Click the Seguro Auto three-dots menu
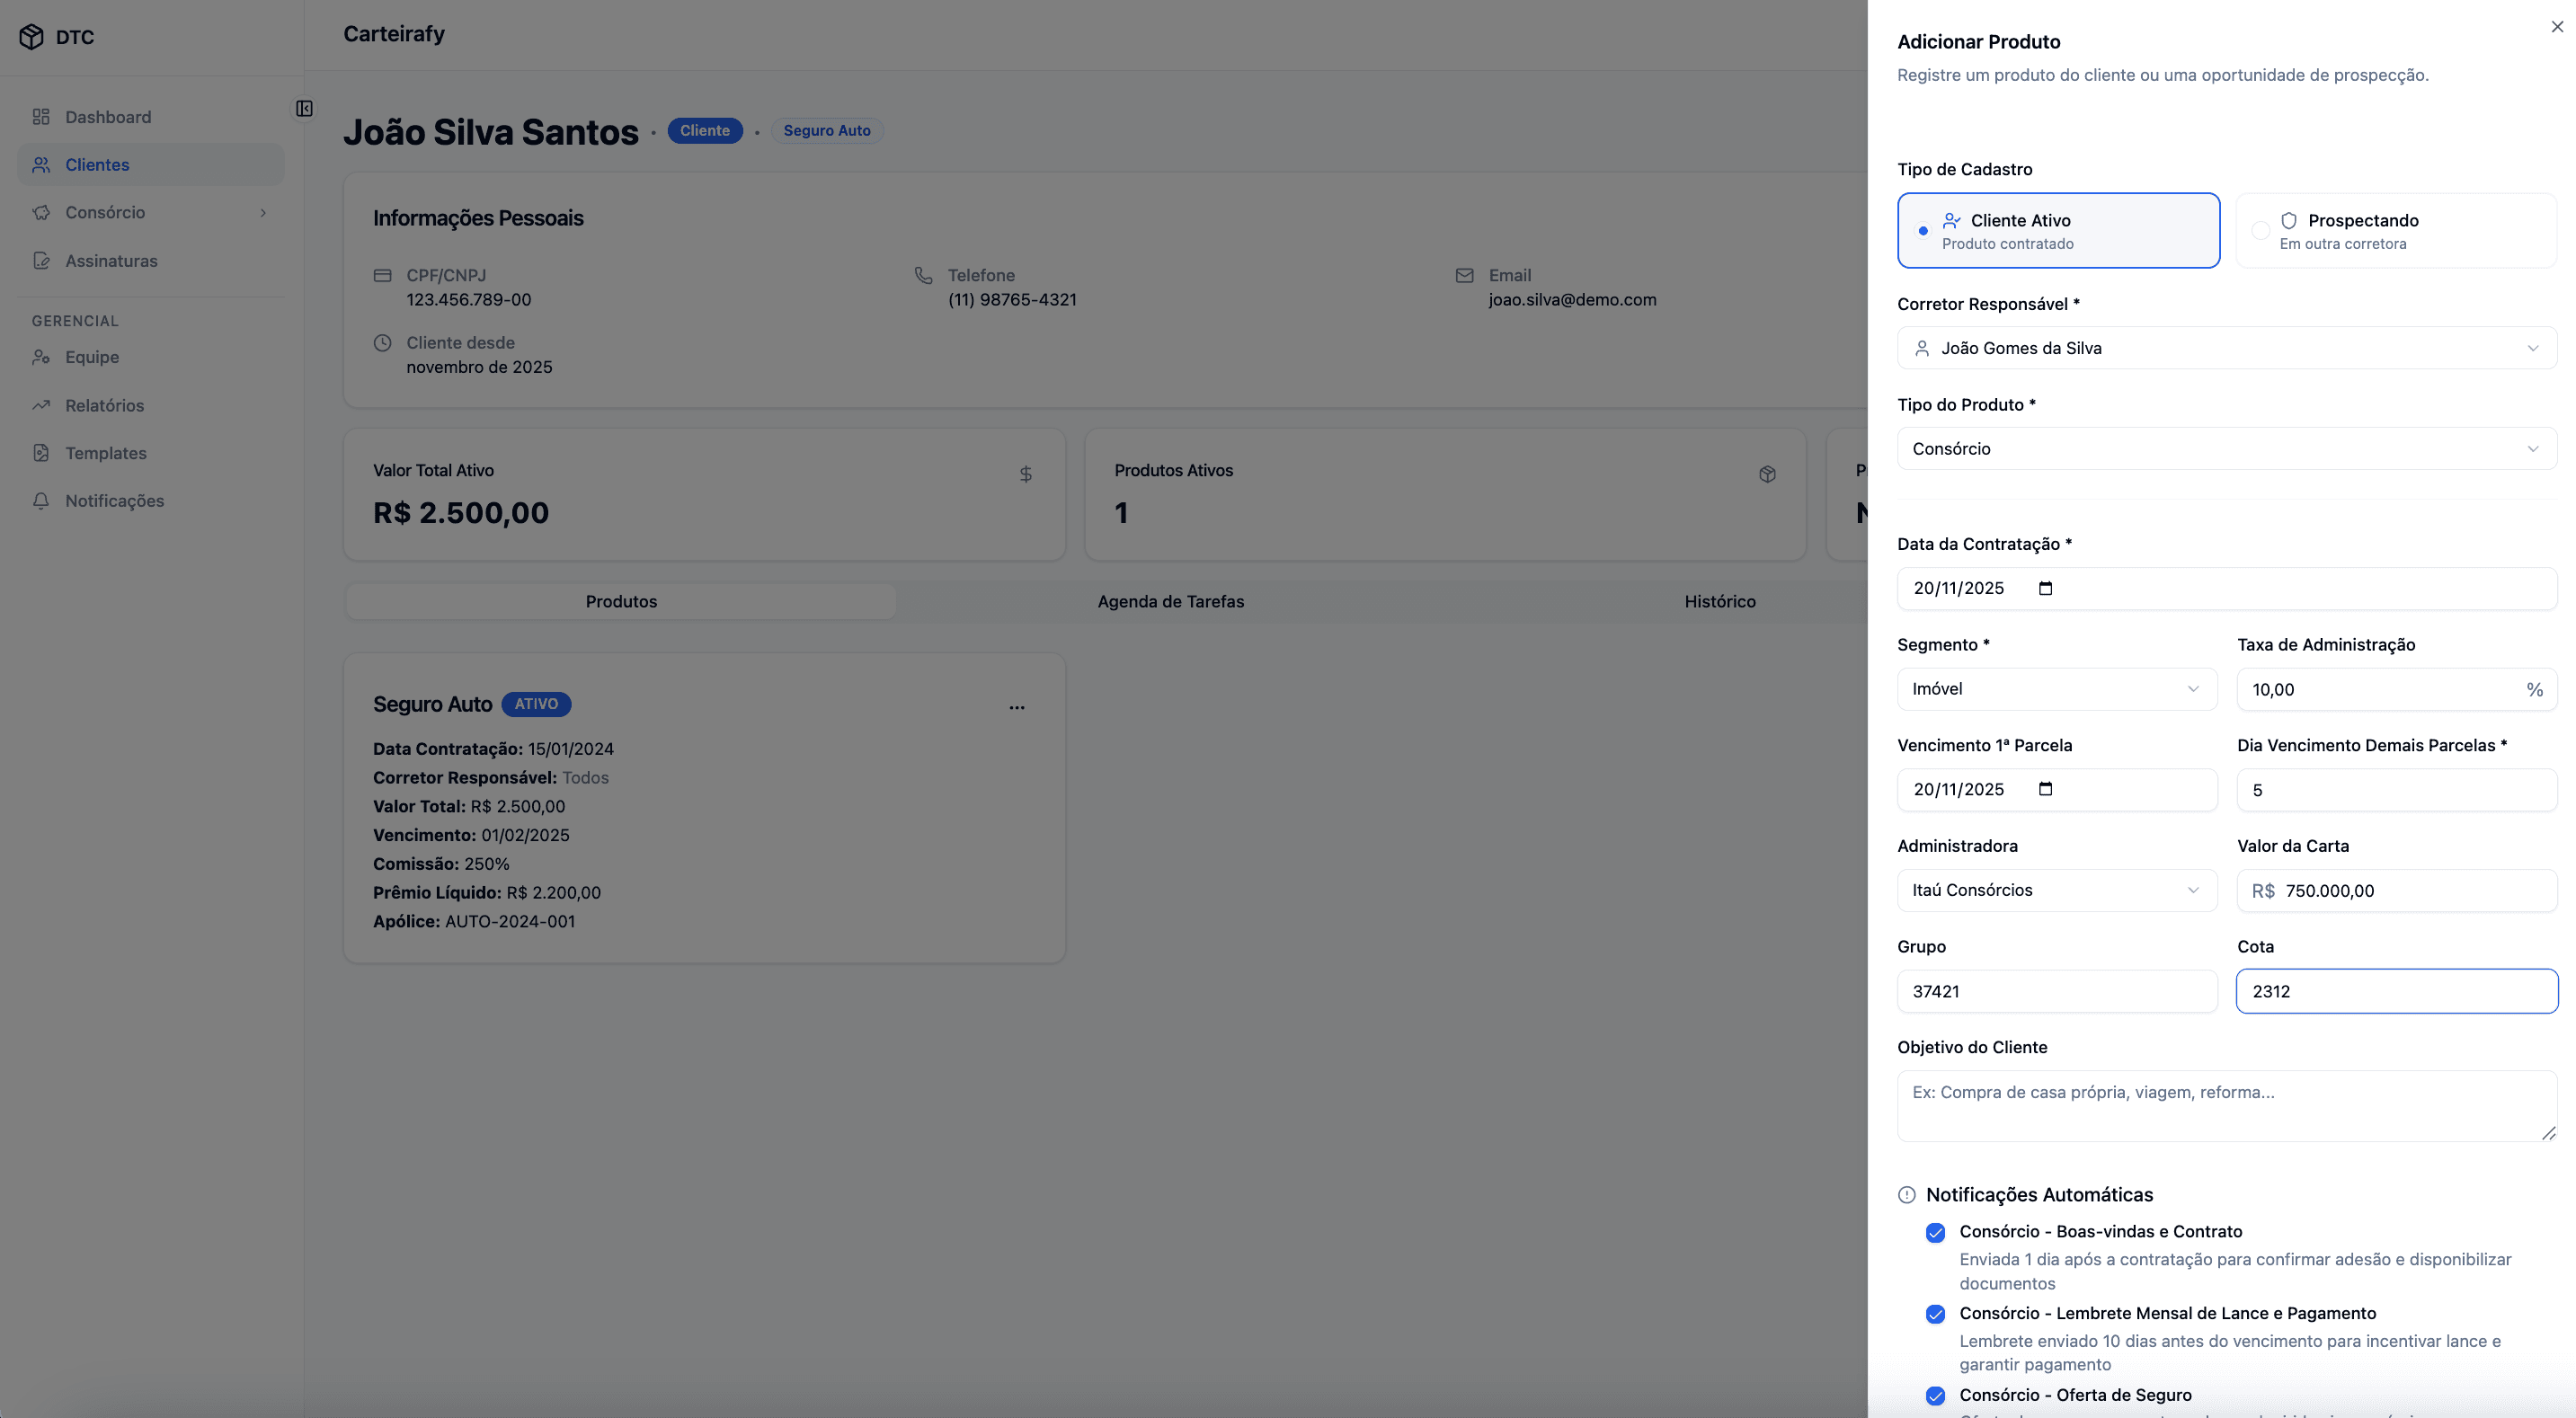This screenshot has height=1418, width=2576. (1016, 707)
